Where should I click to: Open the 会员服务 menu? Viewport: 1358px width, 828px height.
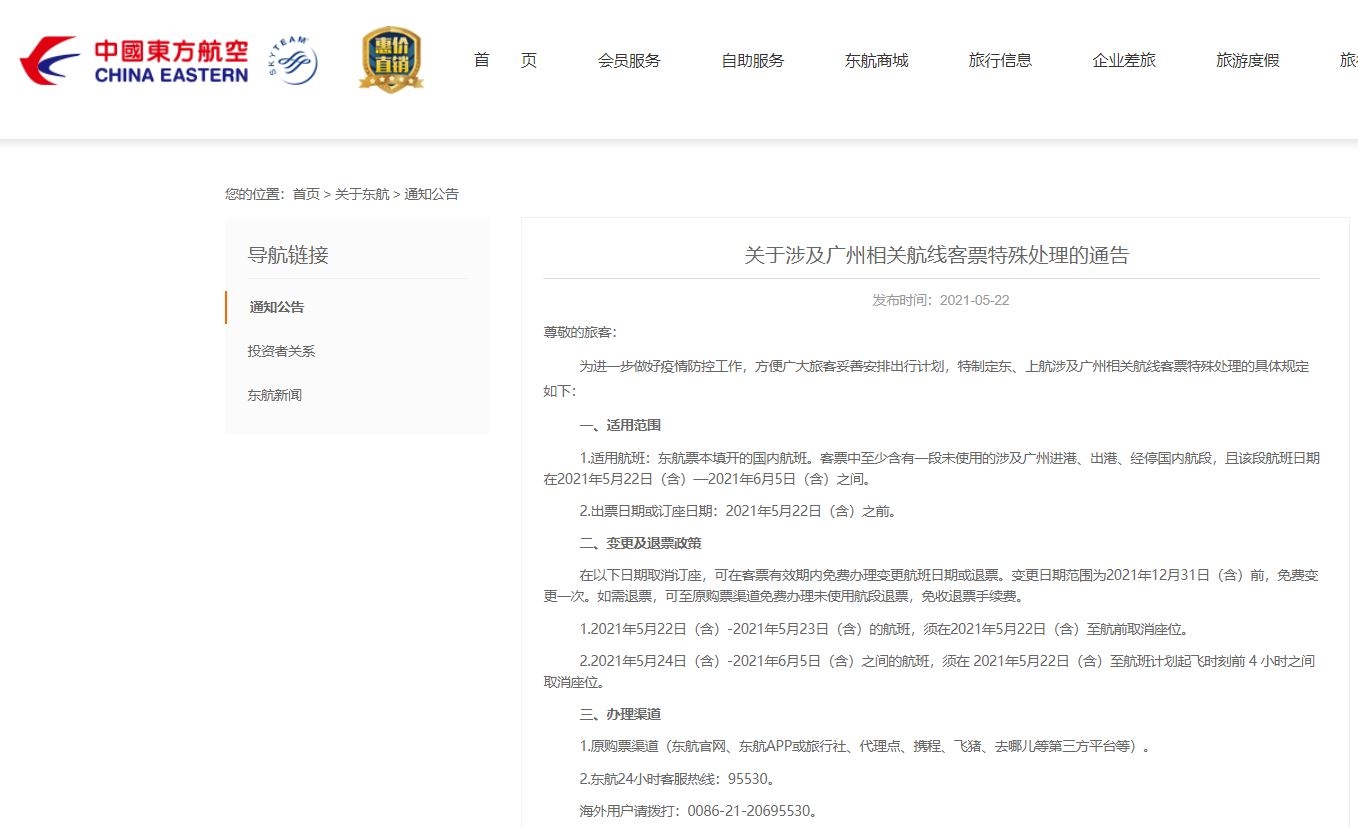tap(629, 60)
